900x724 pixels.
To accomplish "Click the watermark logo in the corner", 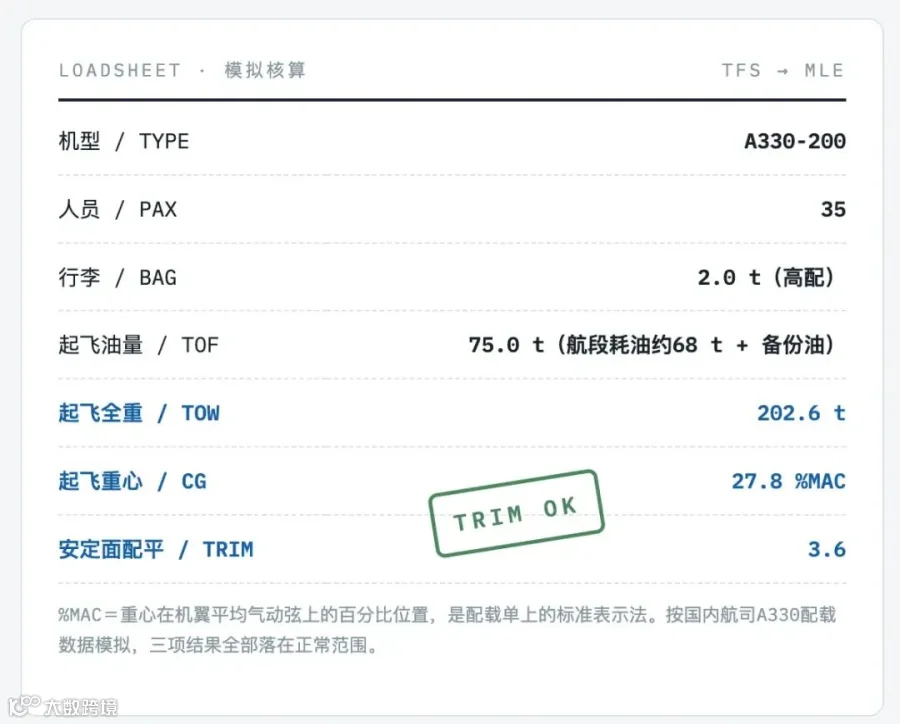I will [x=63, y=706].
